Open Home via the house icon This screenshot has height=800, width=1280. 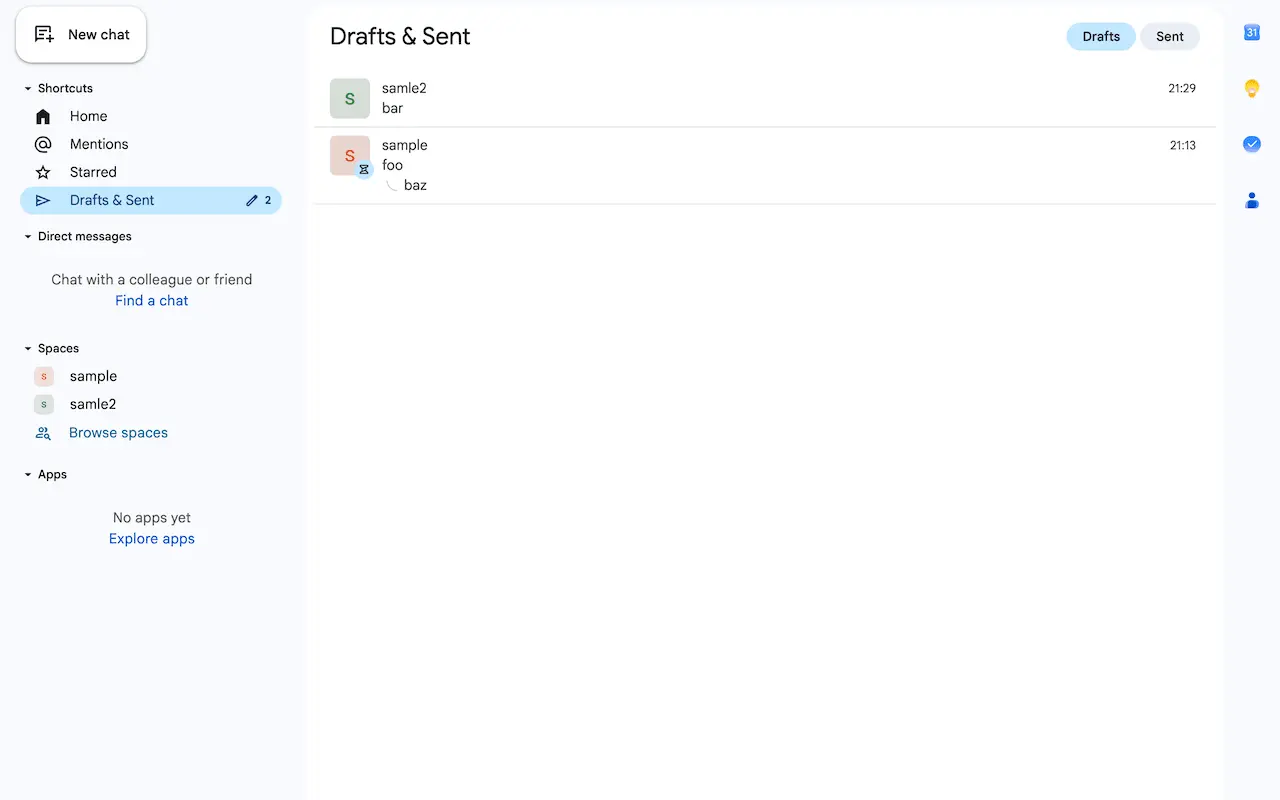[43, 116]
